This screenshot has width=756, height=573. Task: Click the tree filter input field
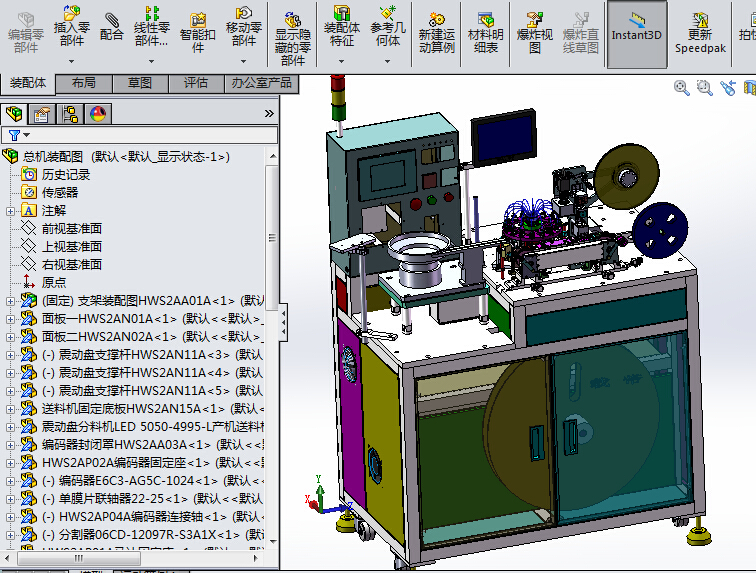click(x=139, y=136)
